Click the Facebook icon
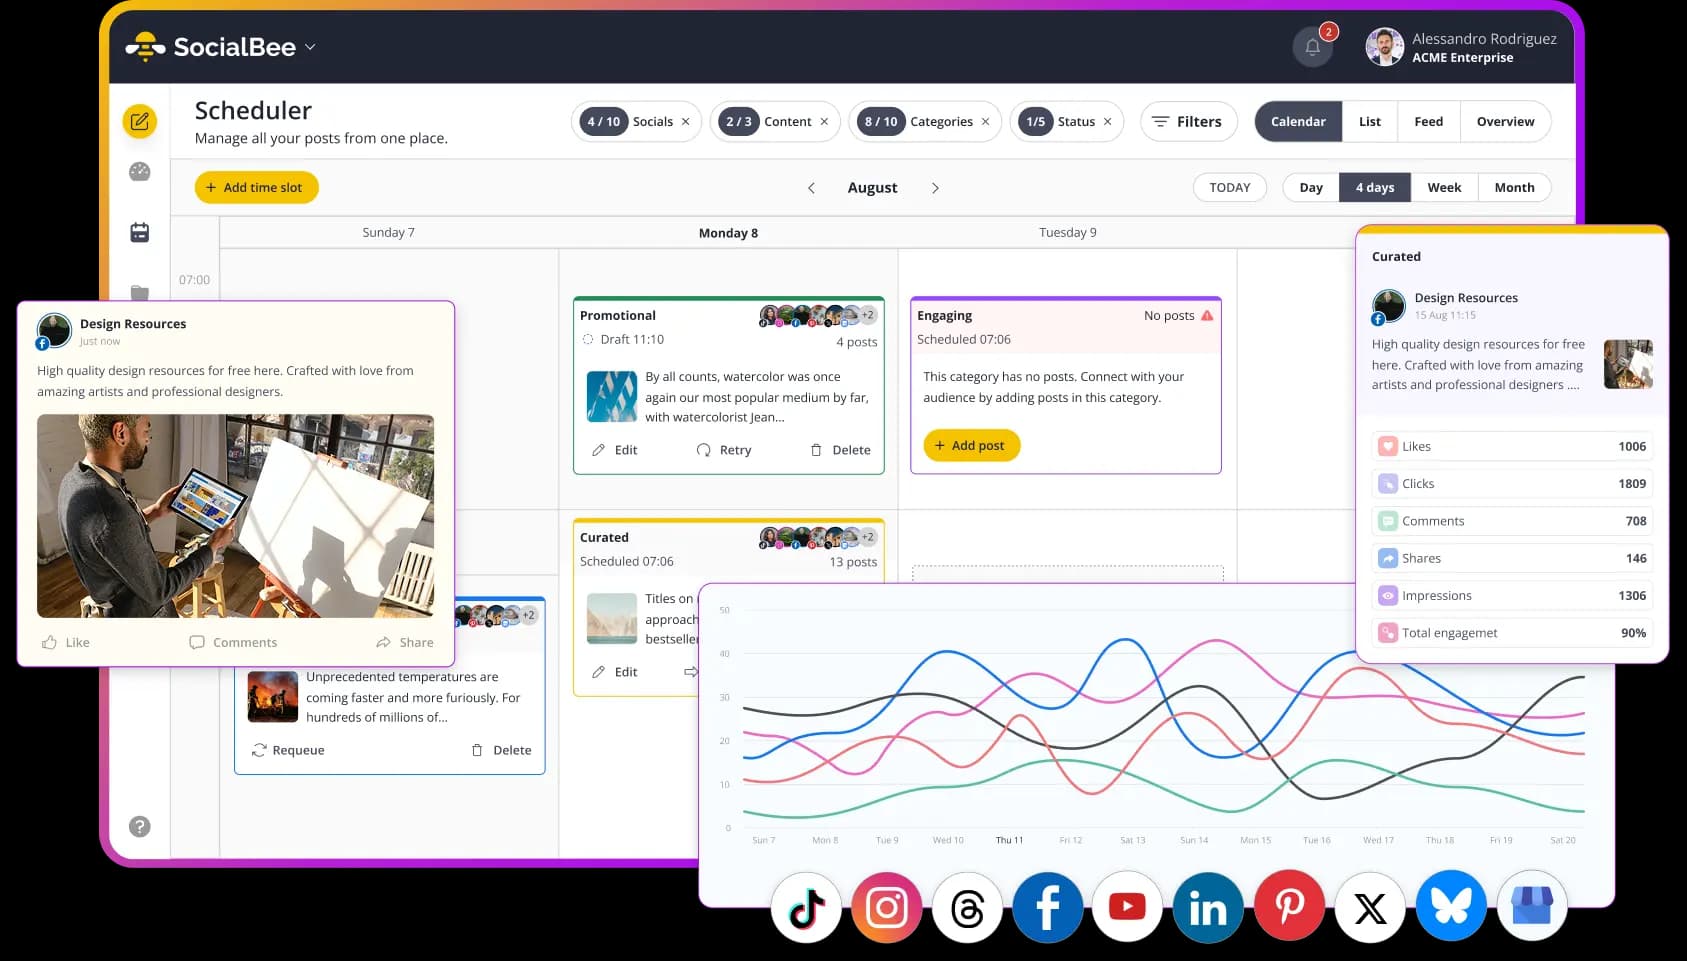The width and height of the screenshot is (1687, 961). tap(1047, 908)
